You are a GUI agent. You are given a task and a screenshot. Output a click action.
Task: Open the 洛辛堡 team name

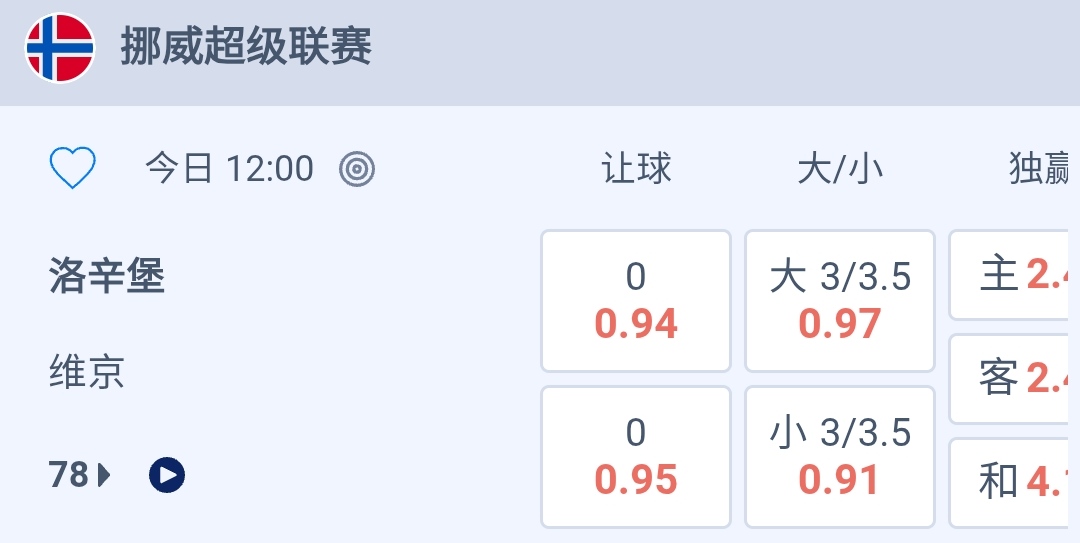click(x=107, y=277)
